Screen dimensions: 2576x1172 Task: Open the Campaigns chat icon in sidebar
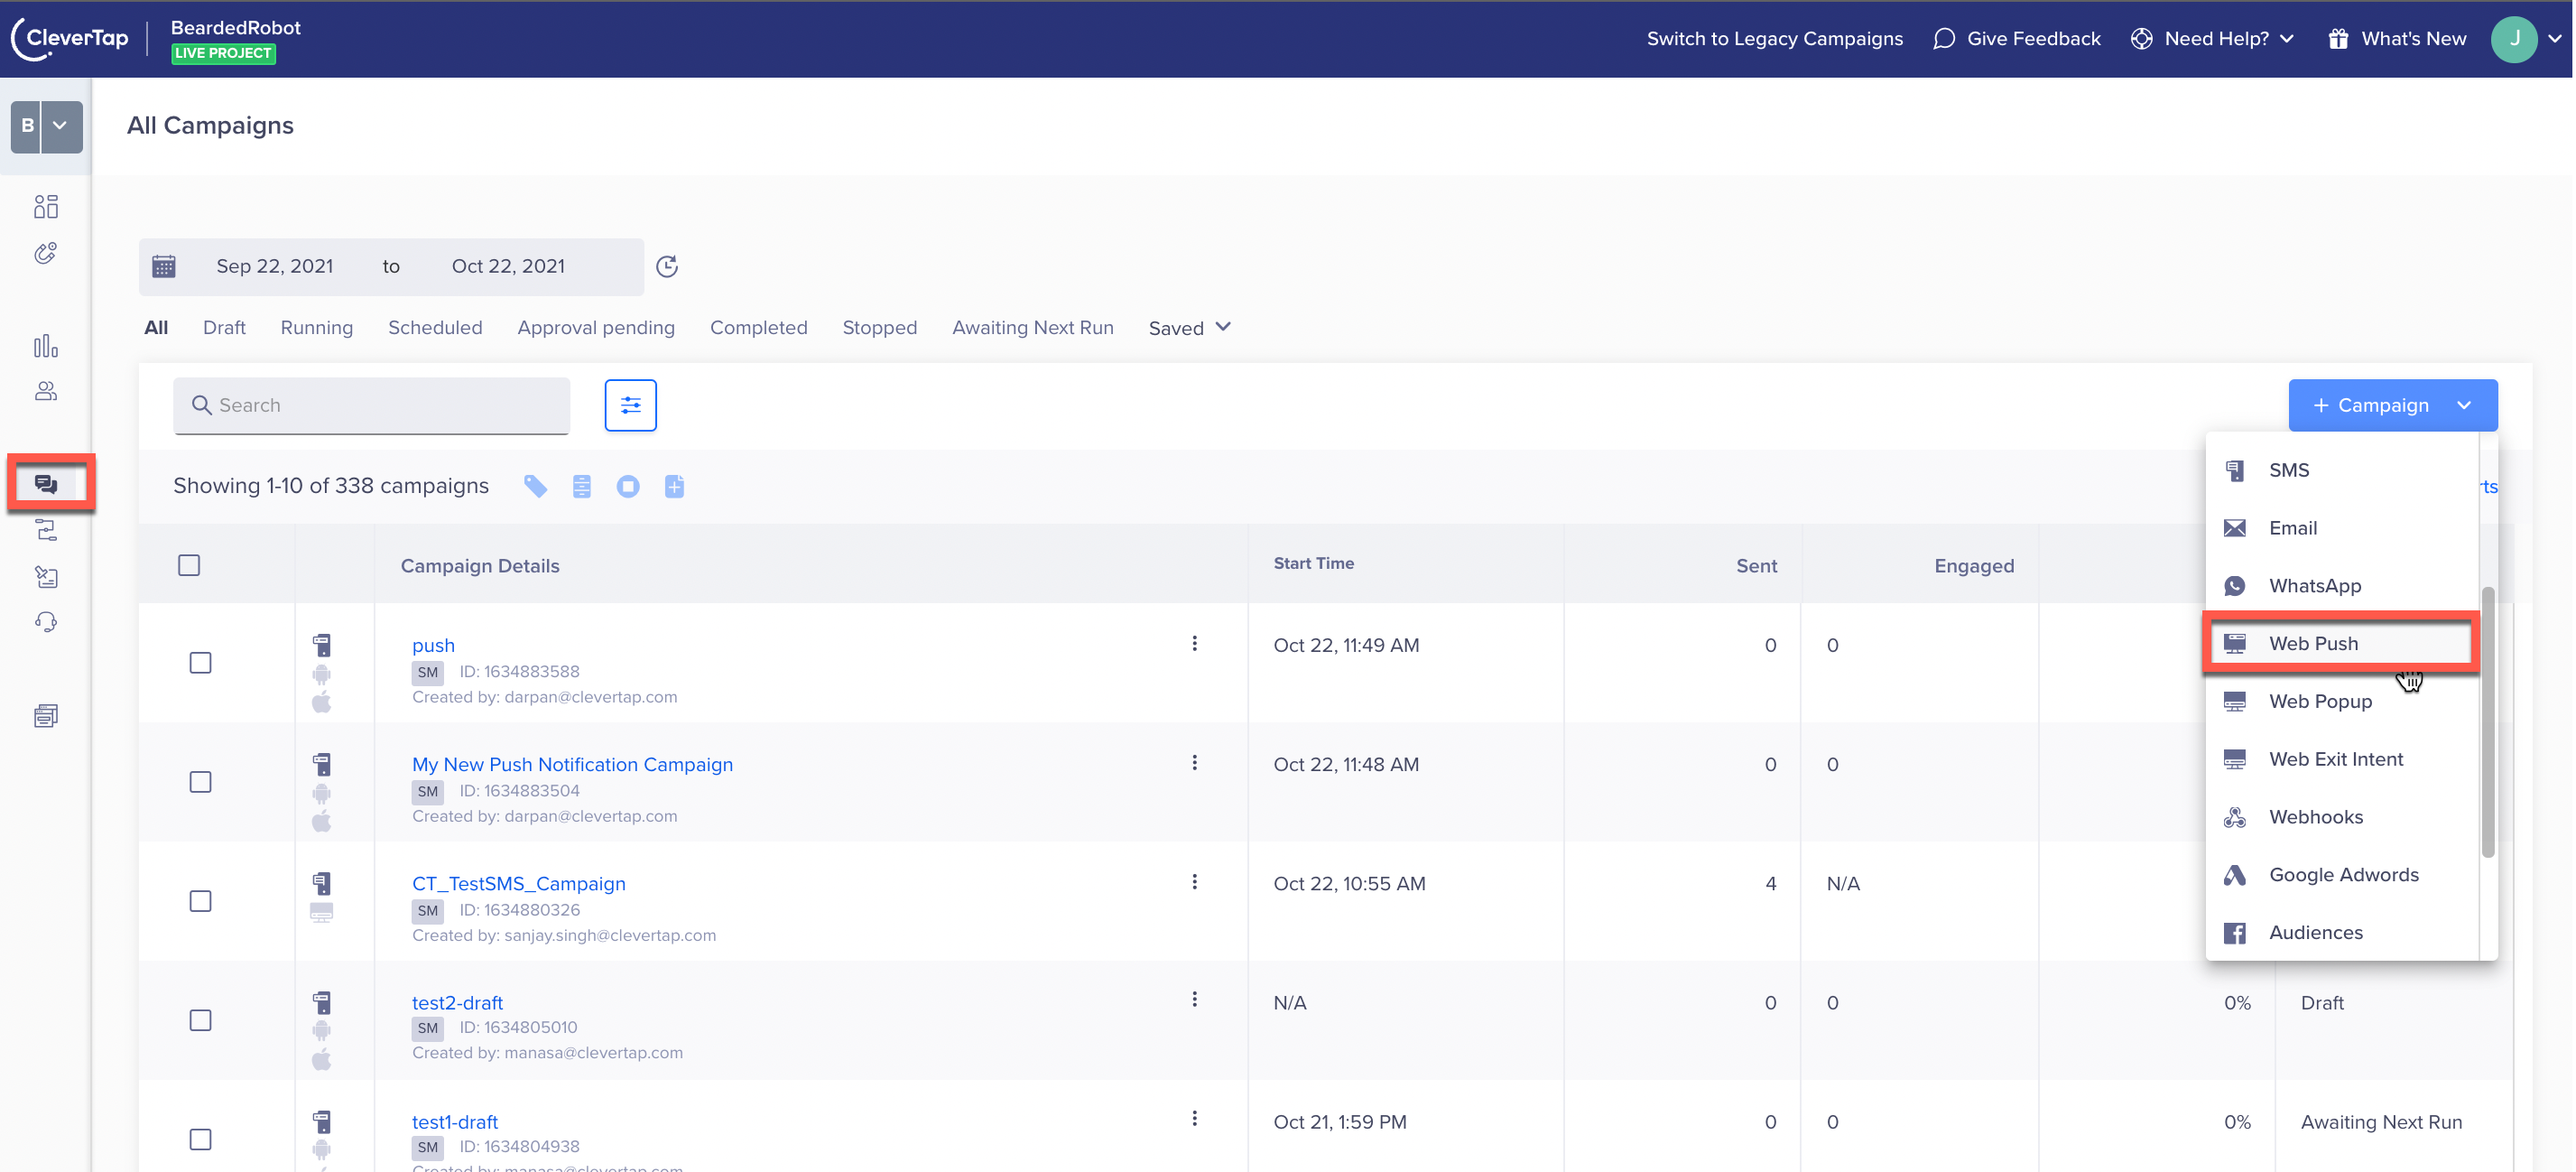click(46, 484)
